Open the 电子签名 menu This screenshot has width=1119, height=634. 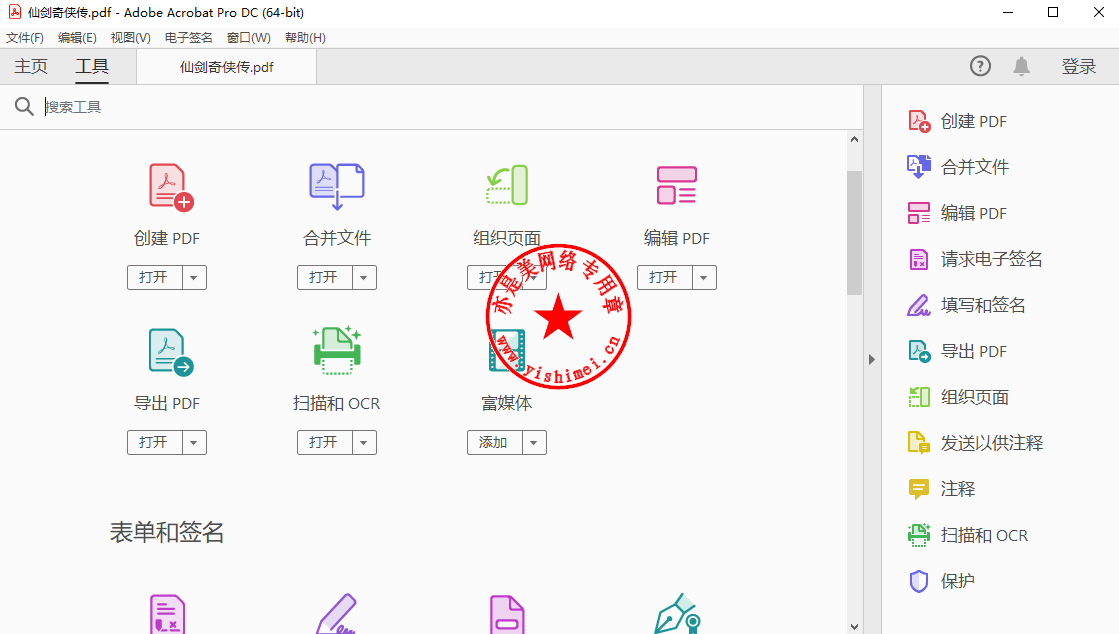coord(188,38)
